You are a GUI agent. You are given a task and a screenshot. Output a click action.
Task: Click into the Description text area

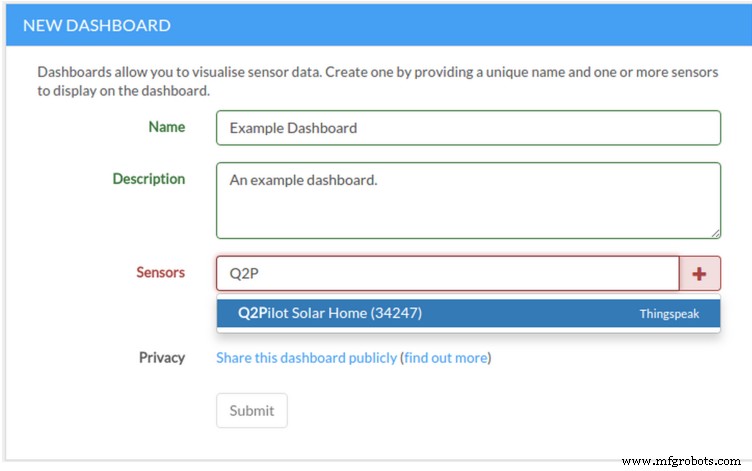[468, 200]
